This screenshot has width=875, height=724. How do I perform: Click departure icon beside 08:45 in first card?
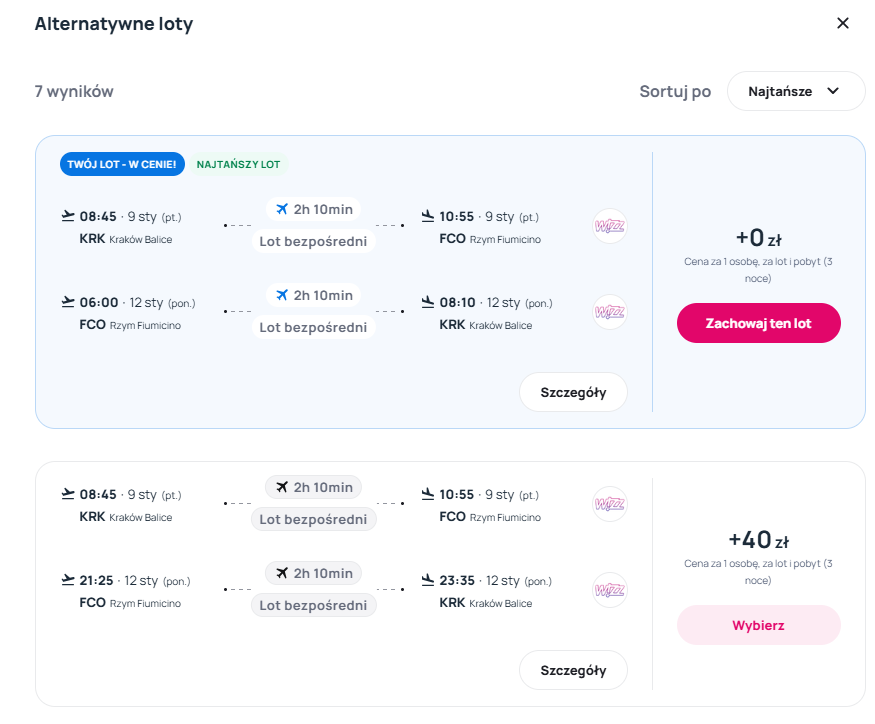coord(68,216)
